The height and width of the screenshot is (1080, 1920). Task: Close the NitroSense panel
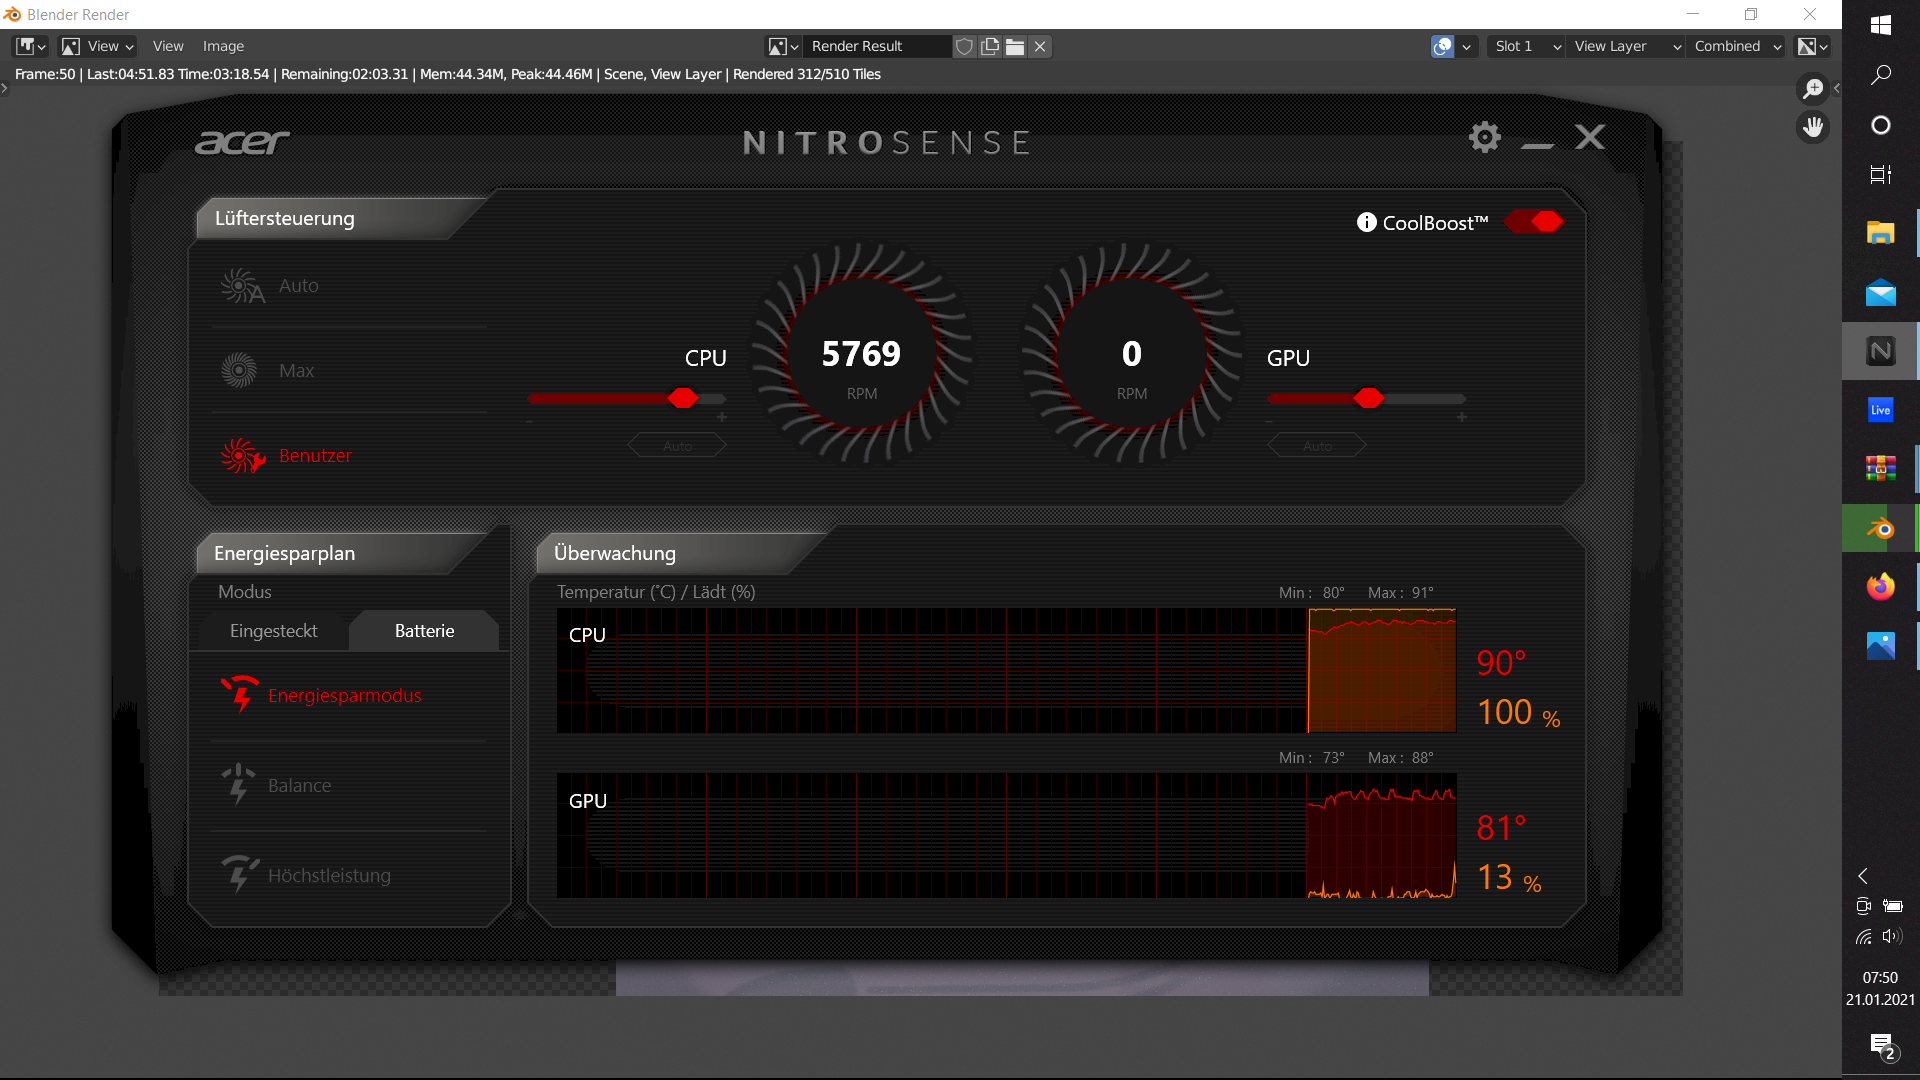click(1590, 137)
